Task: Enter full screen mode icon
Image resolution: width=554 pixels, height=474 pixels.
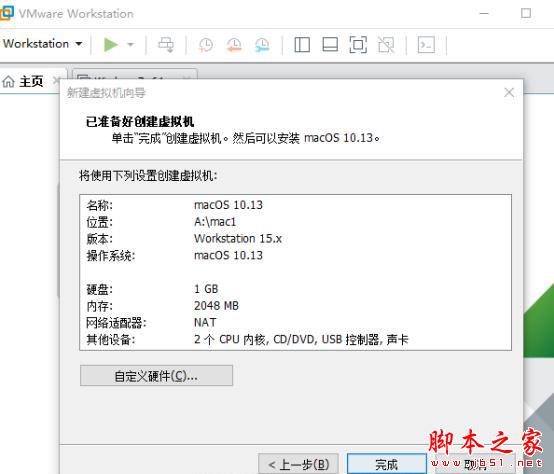Action: (x=358, y=45)
